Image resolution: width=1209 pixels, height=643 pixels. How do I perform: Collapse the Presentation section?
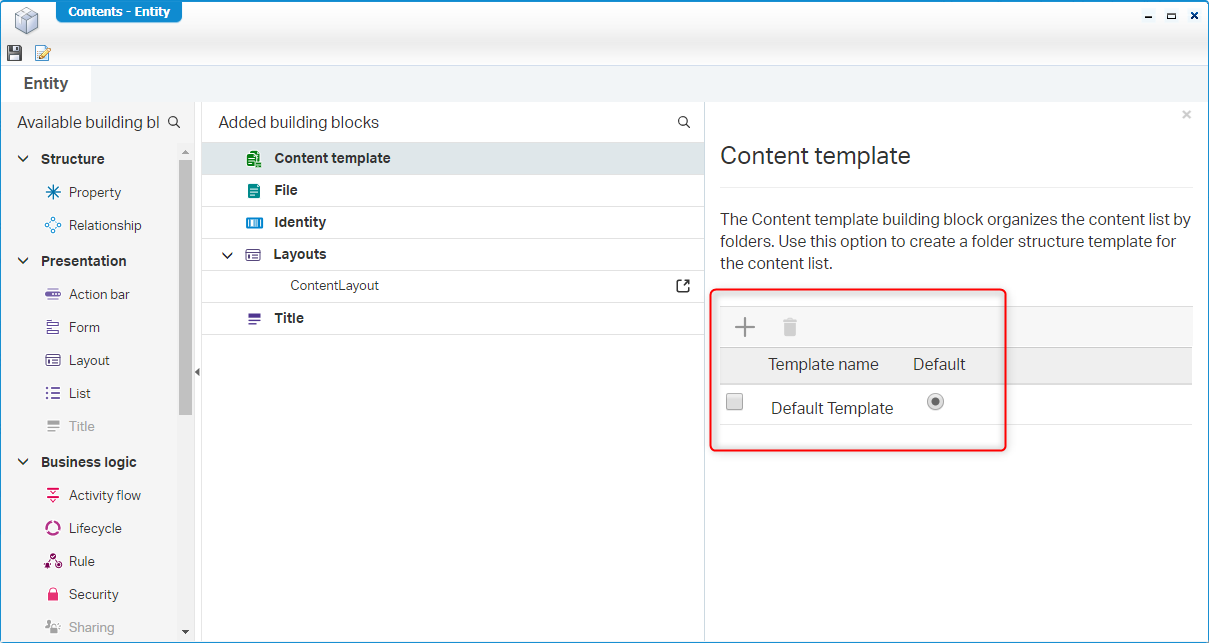[24, 261]
